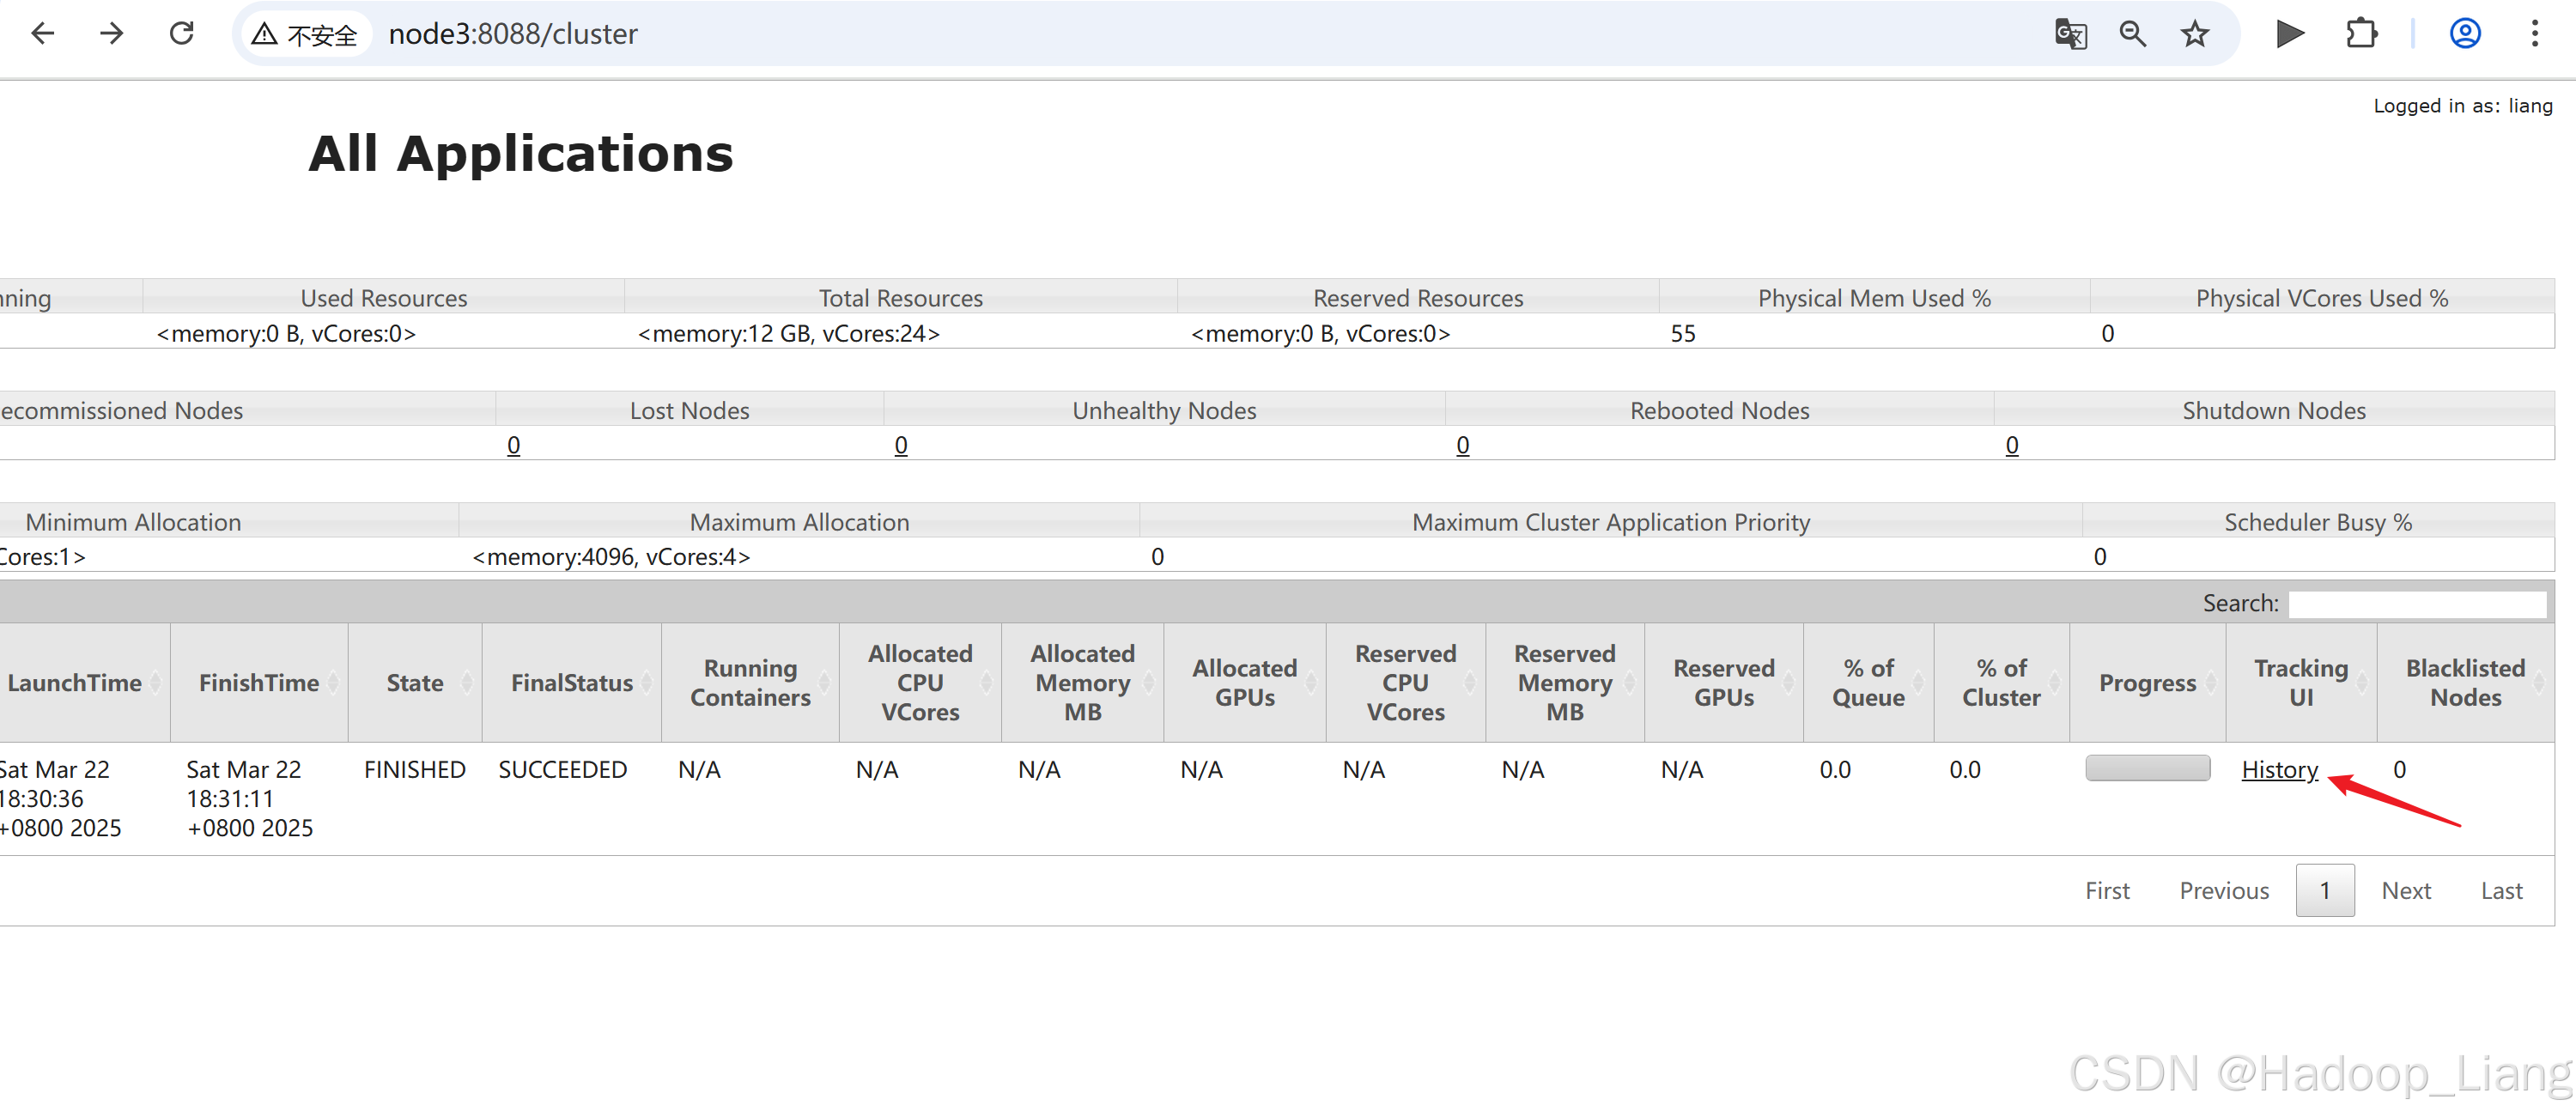This screenshot has width=2576, height=1117.
Task: Click the application progress bar
Action: point(2147,768)
